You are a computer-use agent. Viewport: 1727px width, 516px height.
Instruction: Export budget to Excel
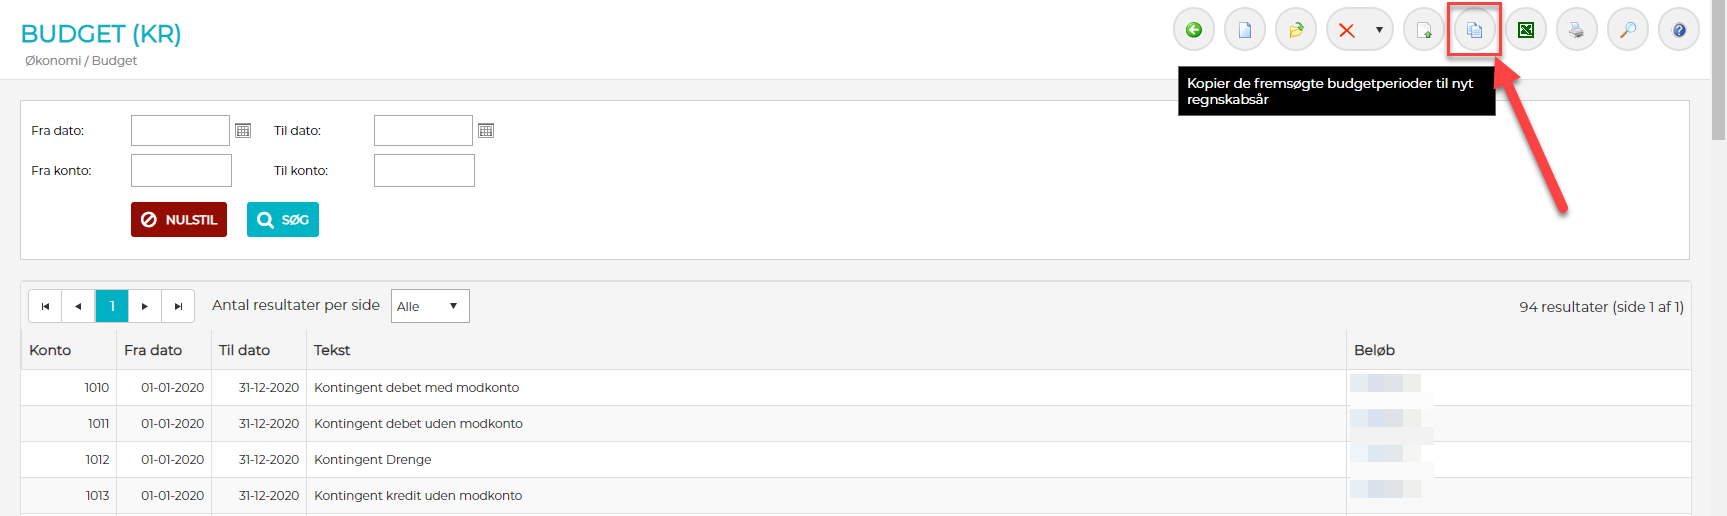click(x=1526, y=30)
